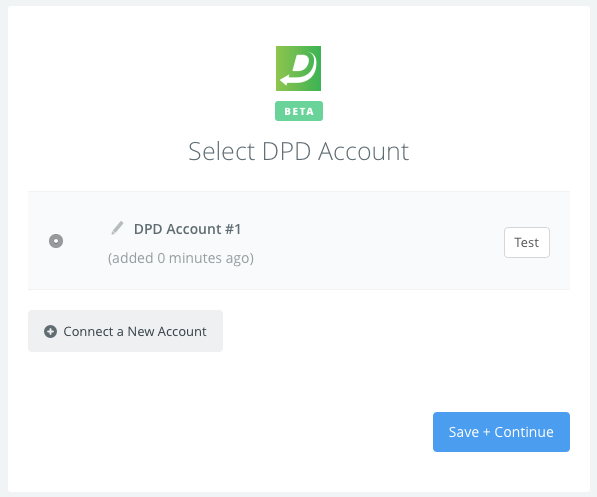Select the DPD Account #1 radio button
597x497 pixels.
point(56,241)
